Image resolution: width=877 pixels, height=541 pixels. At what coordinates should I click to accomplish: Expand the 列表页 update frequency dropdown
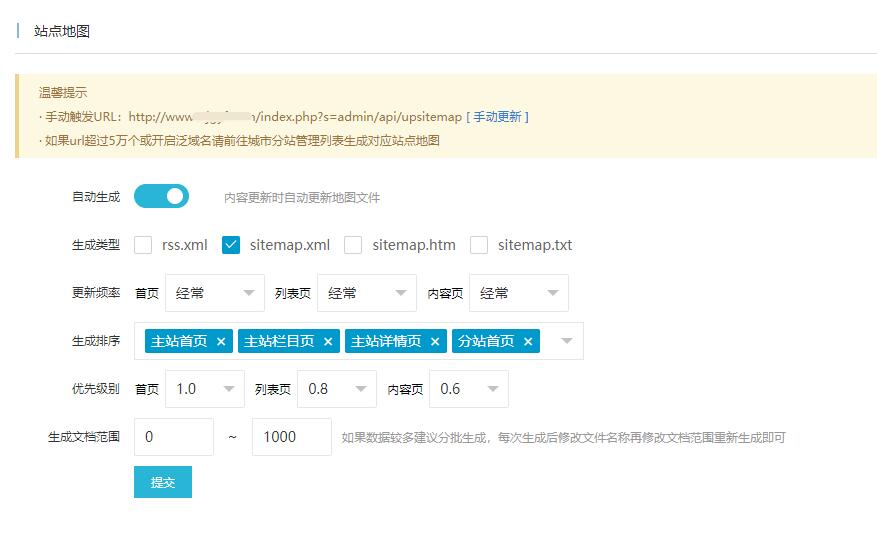click(x=366, y=293)
